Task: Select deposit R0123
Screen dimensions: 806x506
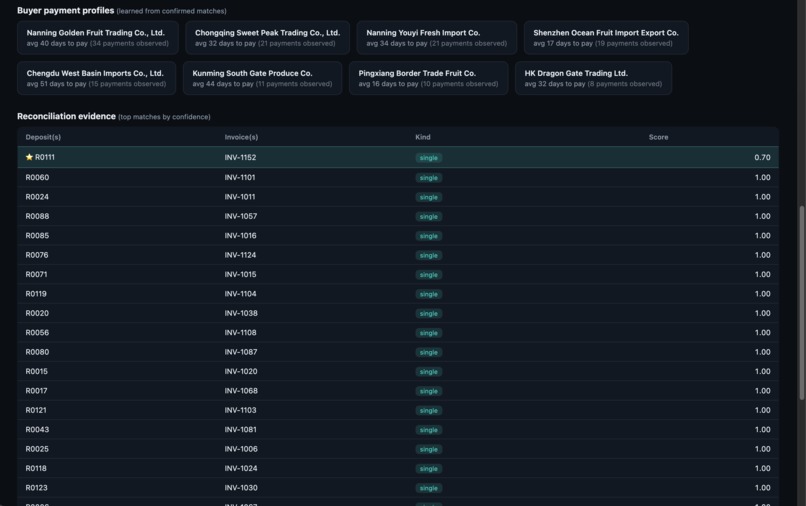Action: tap(36, 488)
